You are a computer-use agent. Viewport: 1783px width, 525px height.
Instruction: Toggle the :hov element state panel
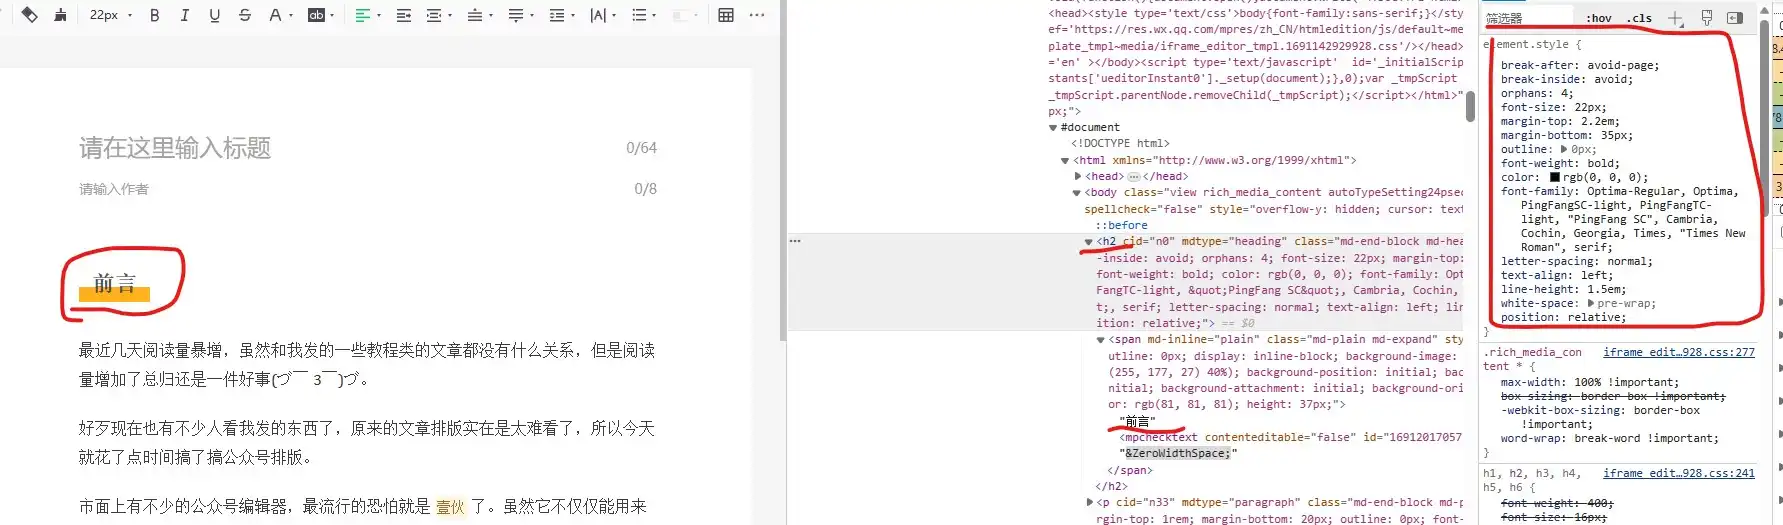point(1599,18)
